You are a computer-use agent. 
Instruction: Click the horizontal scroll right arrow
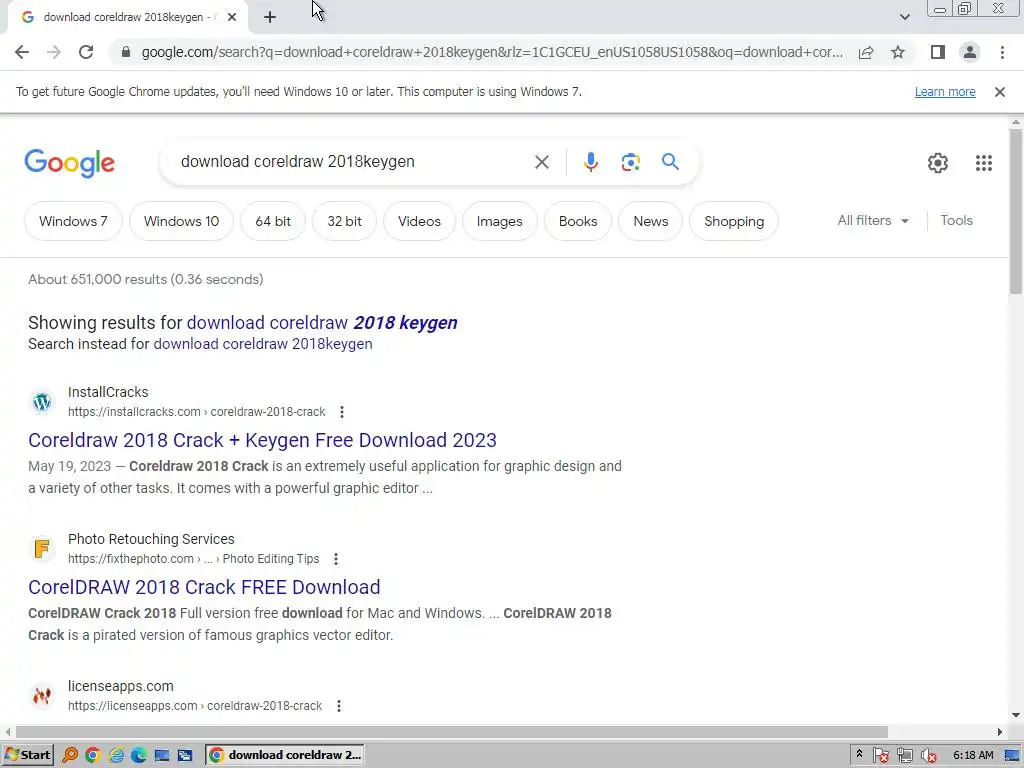(x=1000, y=732)
